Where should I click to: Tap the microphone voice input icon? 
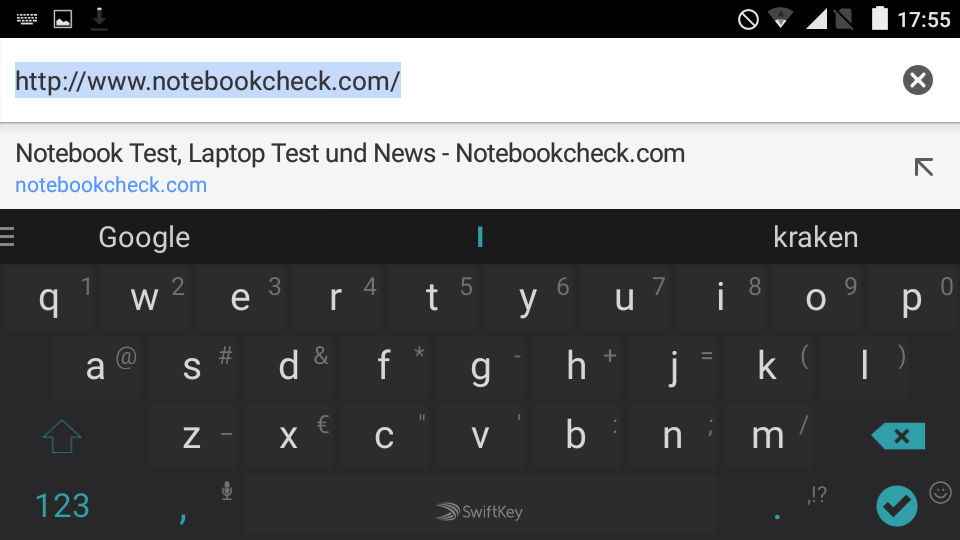227,490
